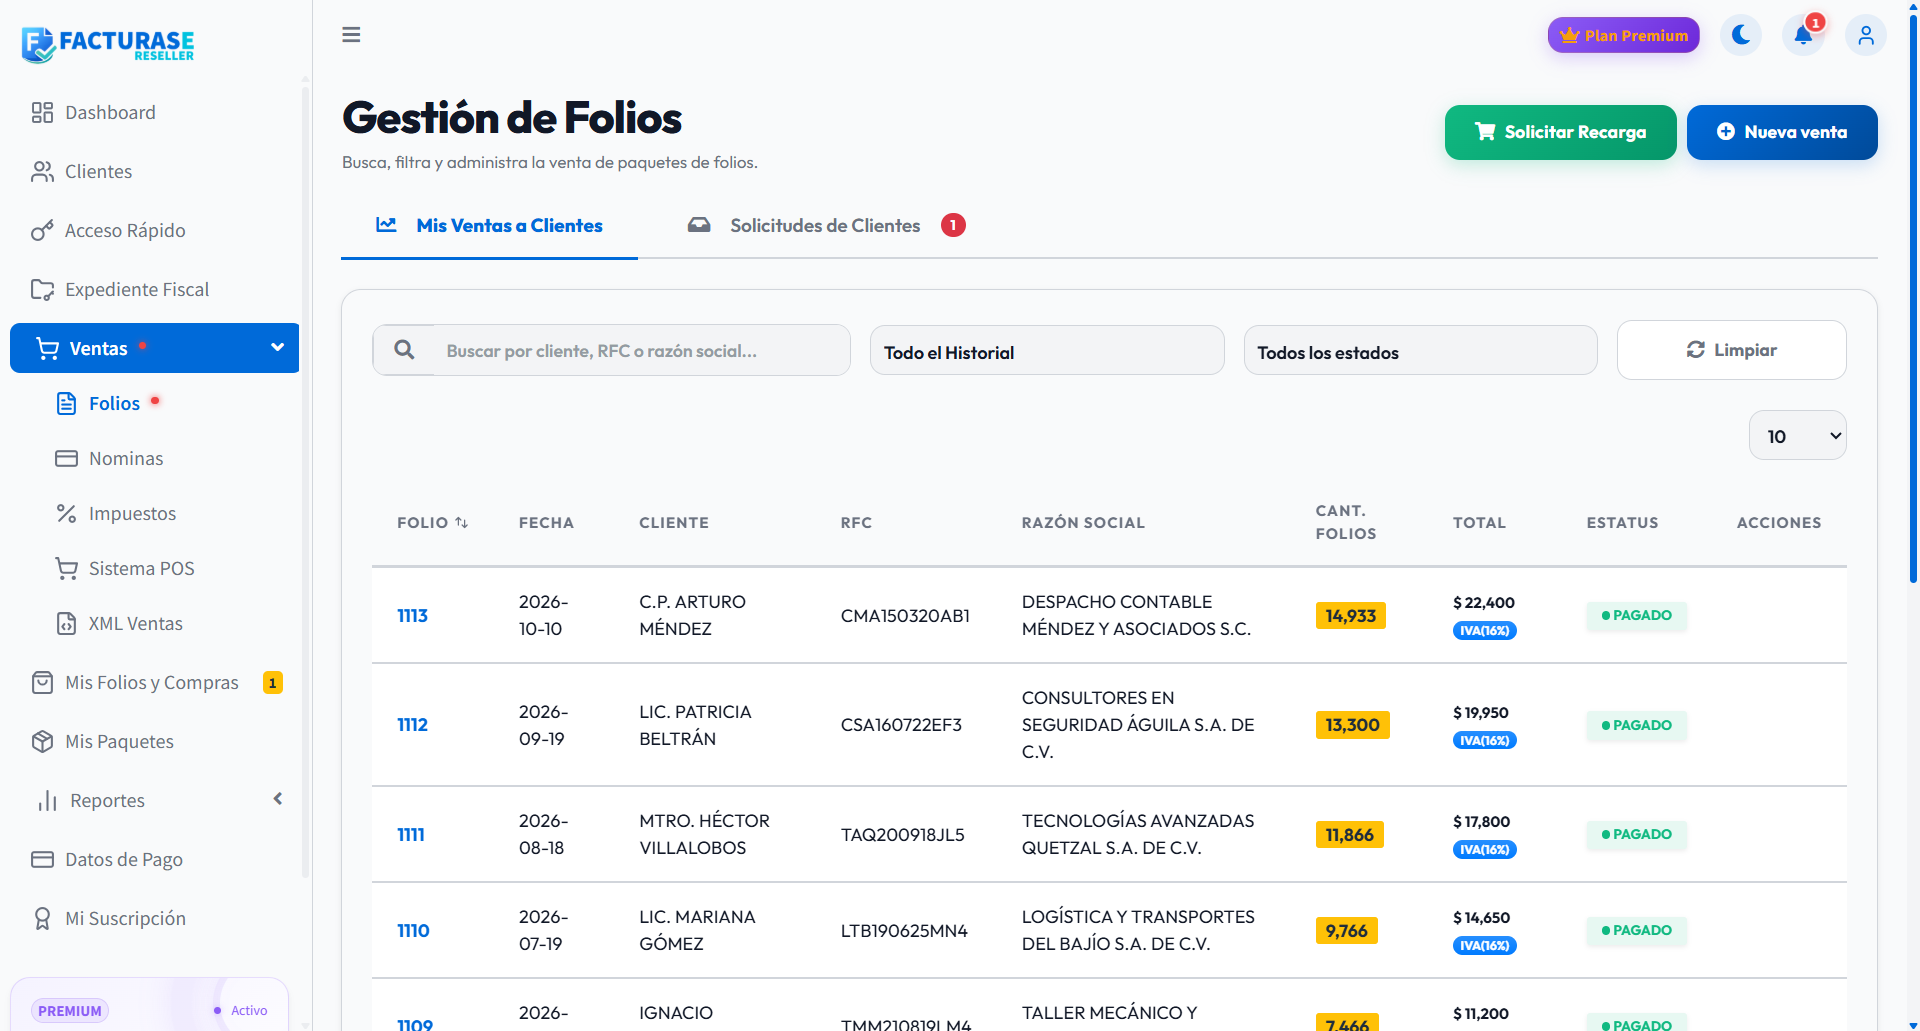Open folio 1112 link

(412, 725)
